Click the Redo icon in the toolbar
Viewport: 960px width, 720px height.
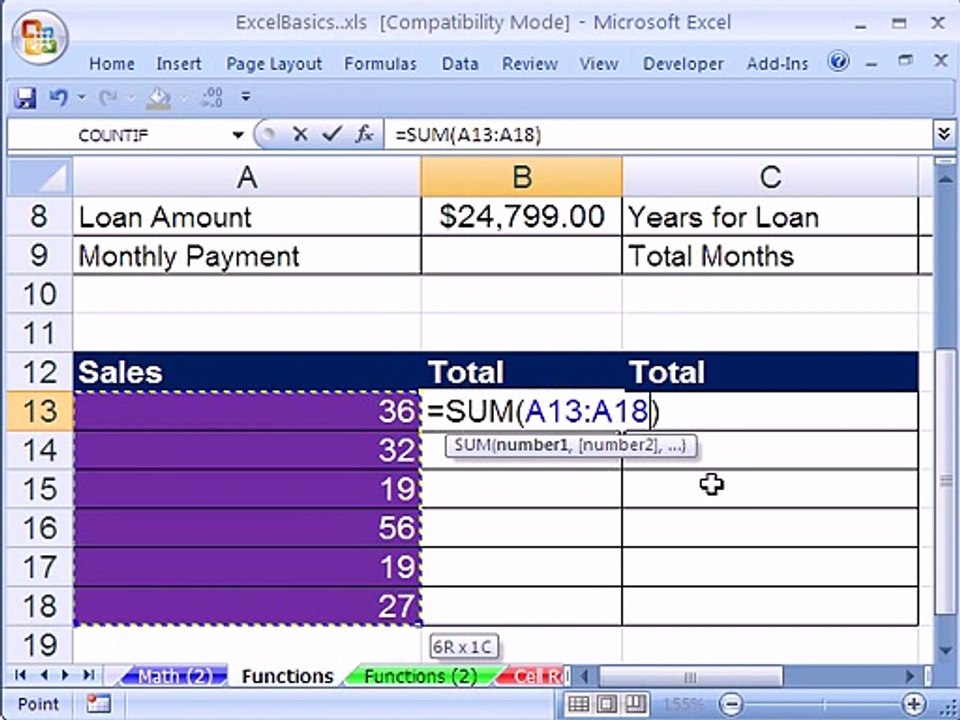(108, 97)
